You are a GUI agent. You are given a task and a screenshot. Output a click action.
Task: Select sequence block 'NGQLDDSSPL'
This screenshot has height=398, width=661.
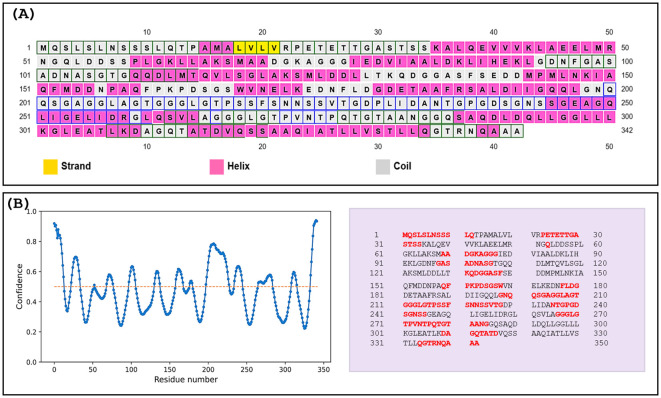pos(559,245)
